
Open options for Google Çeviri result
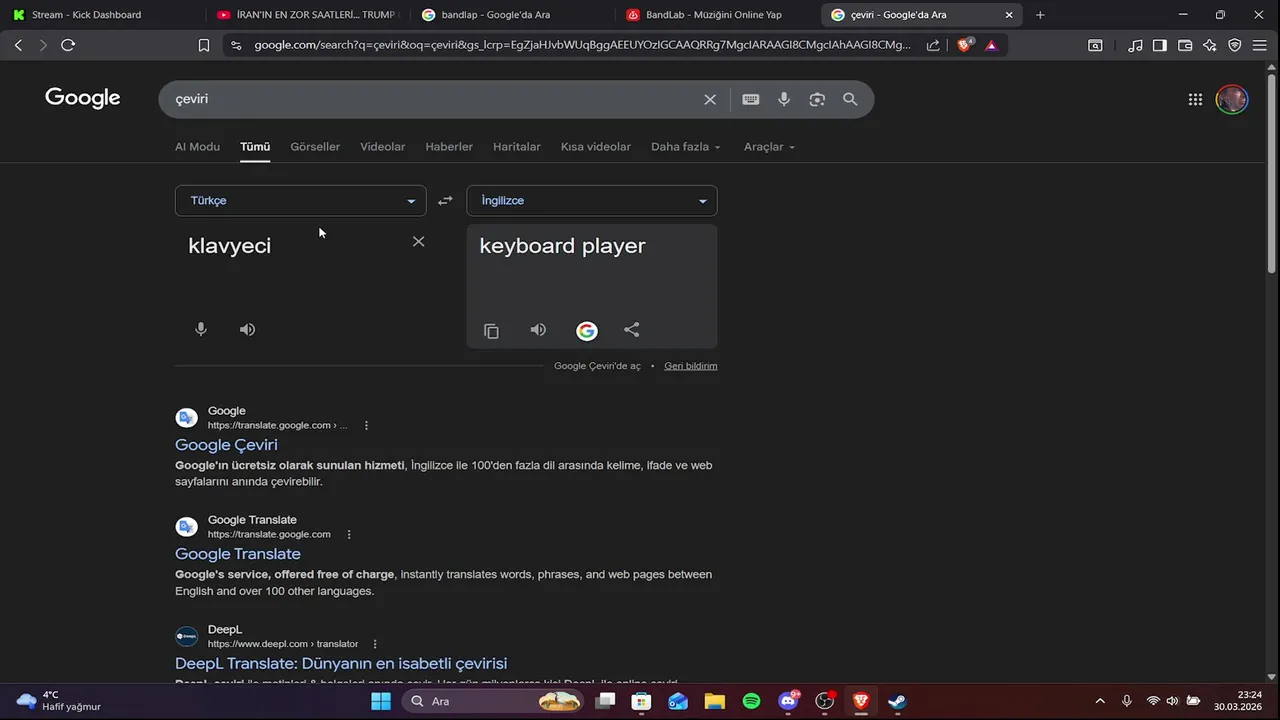pyautogui.click(x=366, y=425)
